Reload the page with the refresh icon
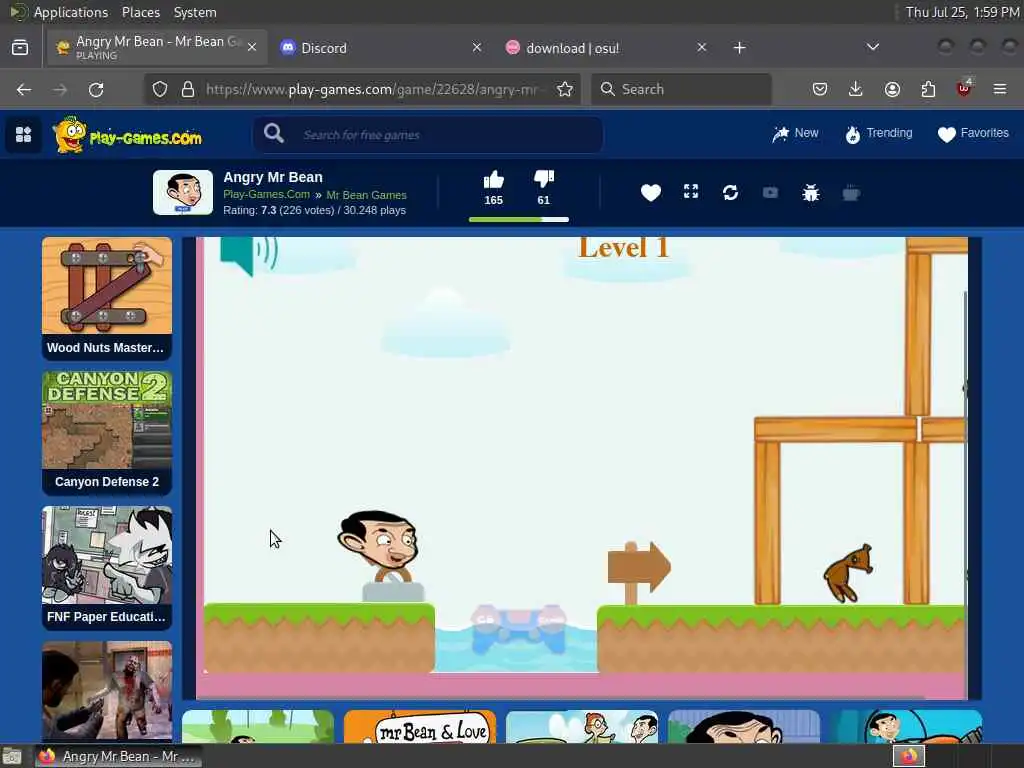1024x768 pixels. coord(96,89)
